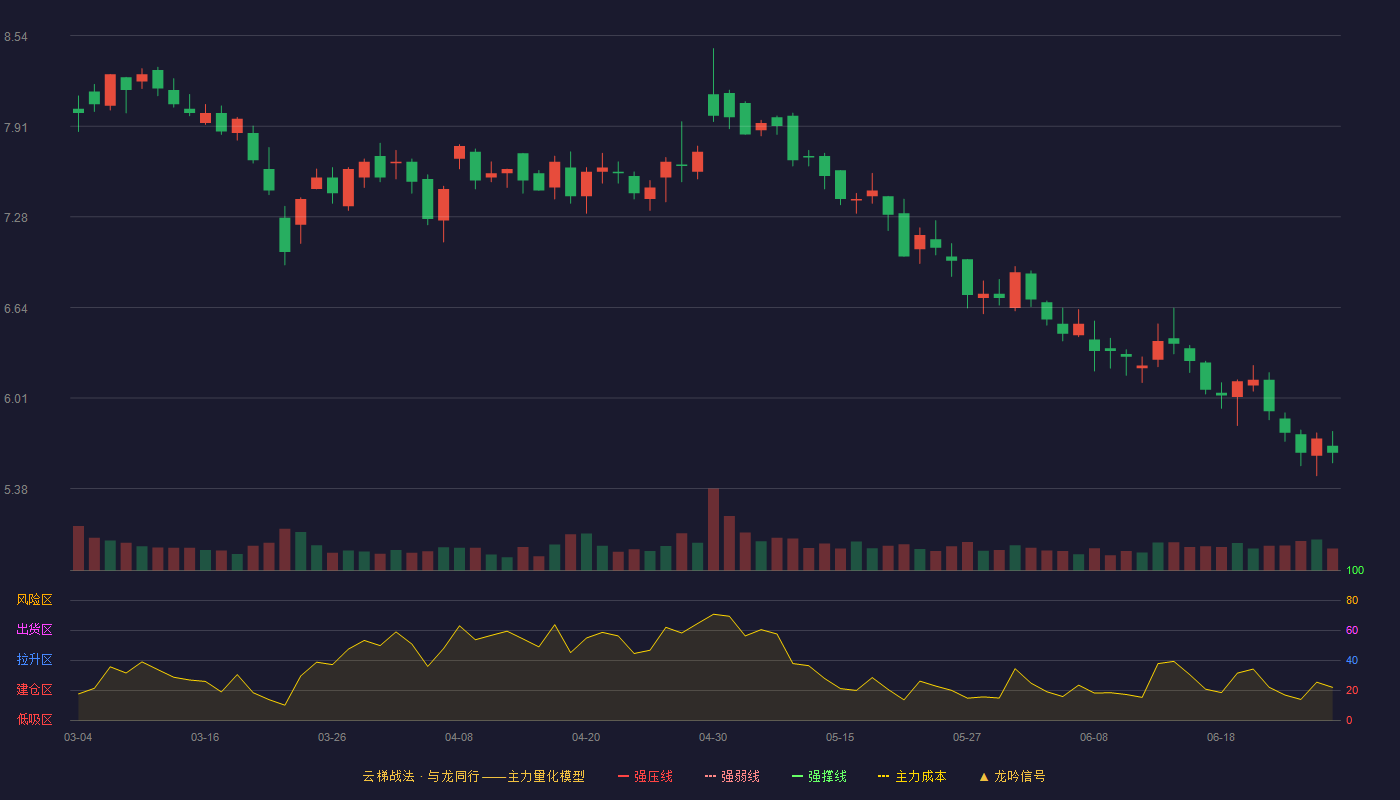Image resolution: width=1400 pixels, height=800 pixels.
Task: Click the 7.91 price axis label
Action: [x=15, y=128]
